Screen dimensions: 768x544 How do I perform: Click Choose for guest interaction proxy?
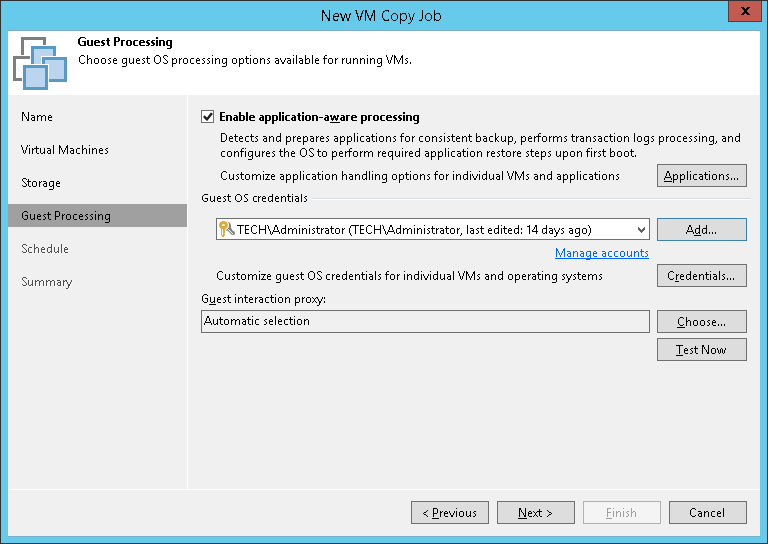tap(701, 322)
